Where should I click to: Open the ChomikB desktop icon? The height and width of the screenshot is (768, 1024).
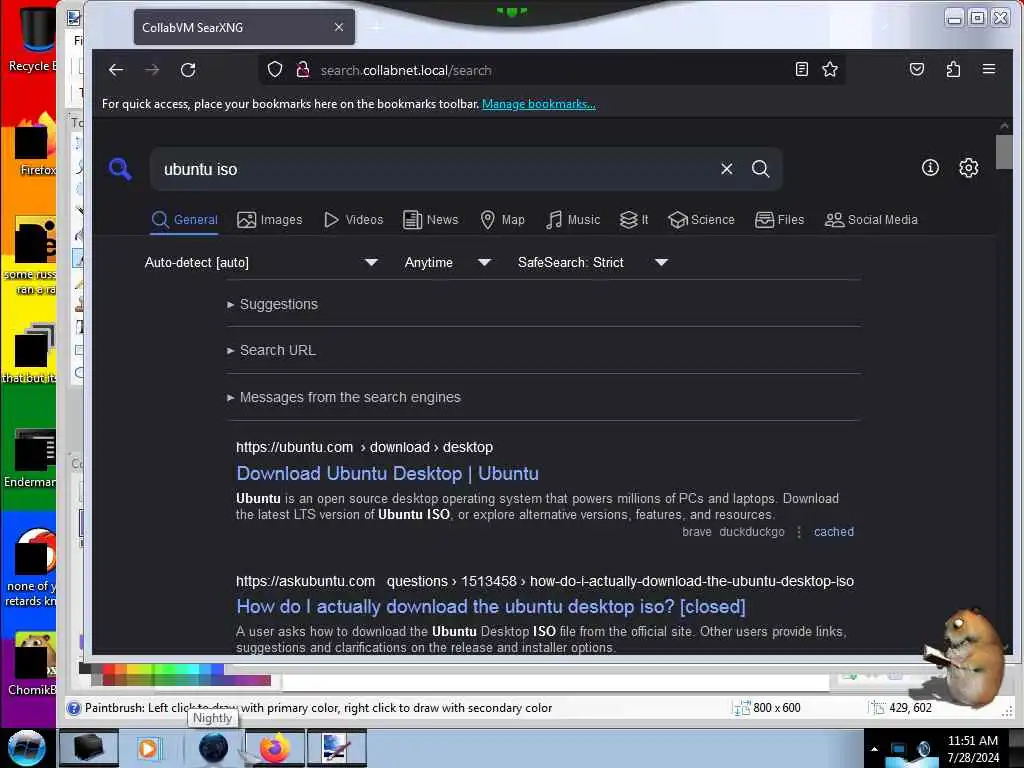pos(33,663)
